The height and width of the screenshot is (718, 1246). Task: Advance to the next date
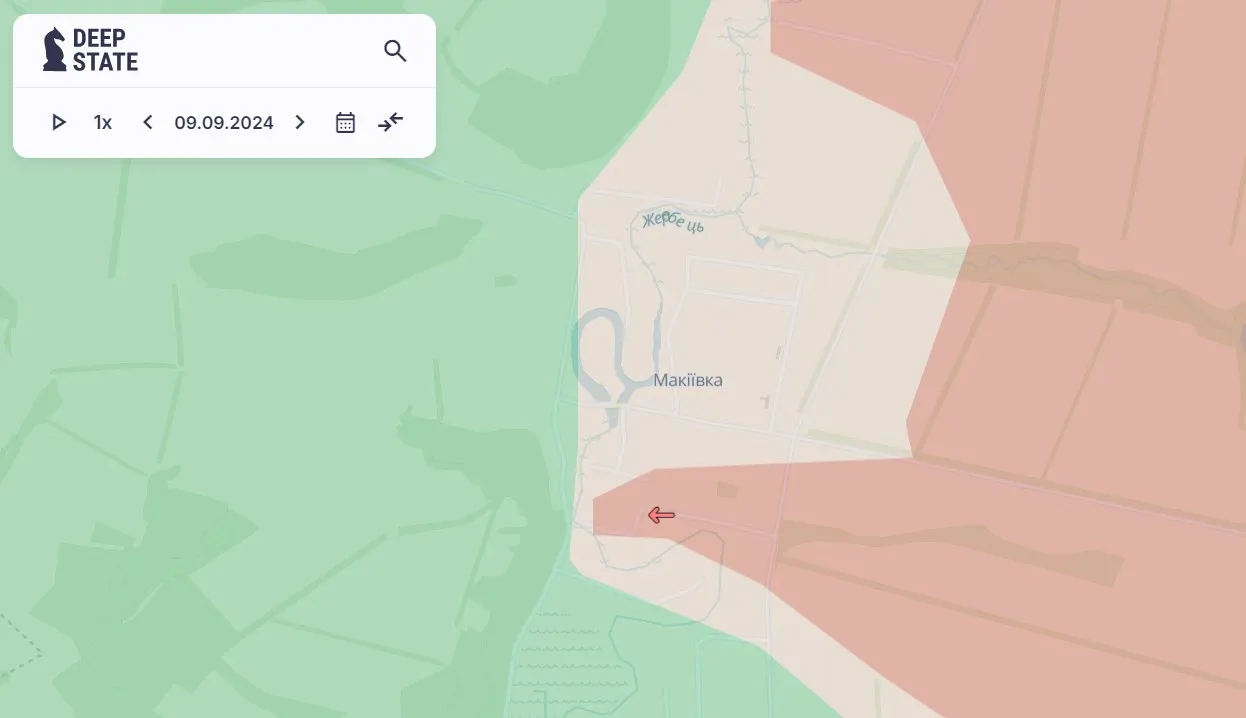click(300, 122)
